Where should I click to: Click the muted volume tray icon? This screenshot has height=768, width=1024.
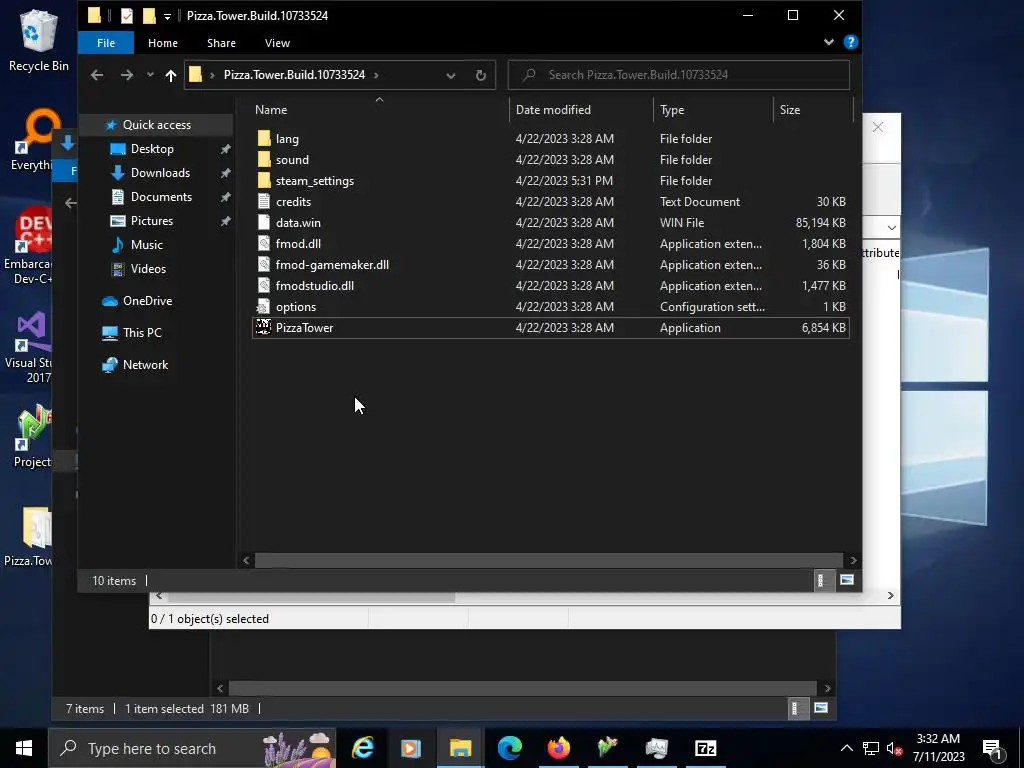[894, 748]
